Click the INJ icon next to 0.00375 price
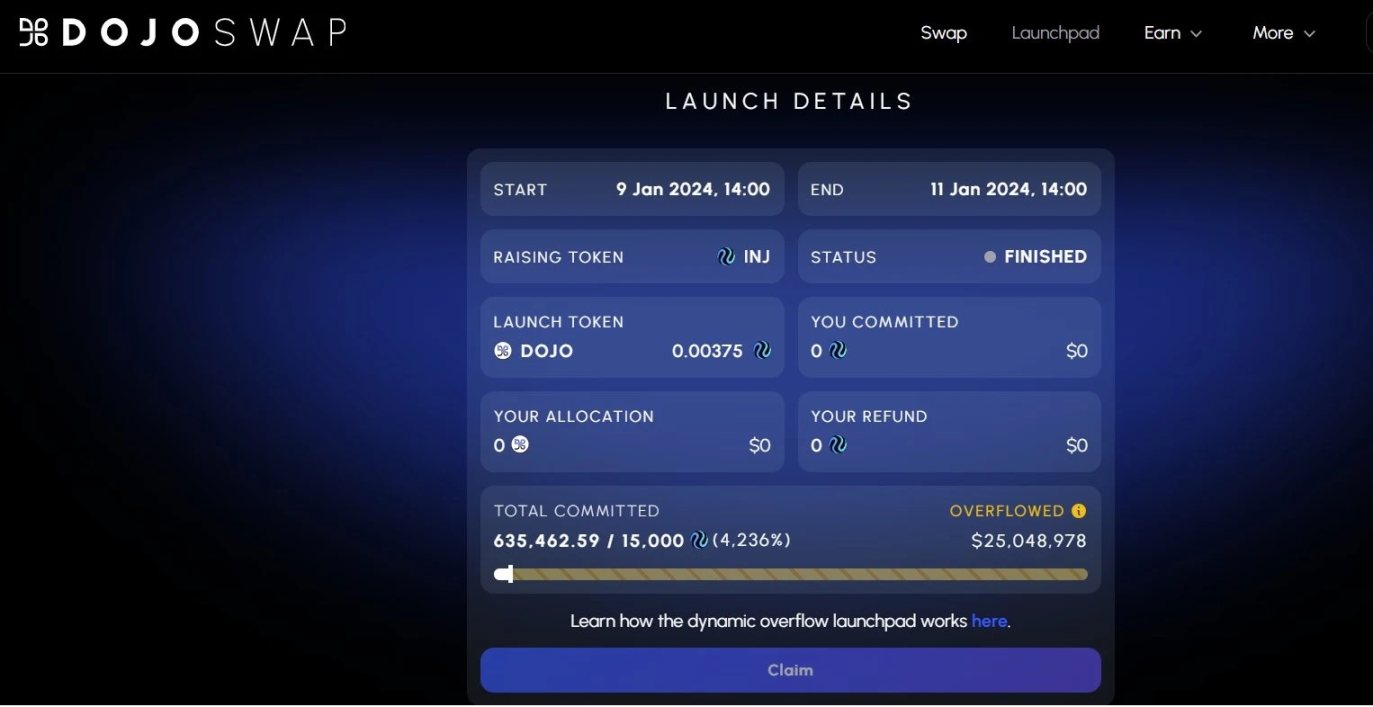Screen dimensions: 1373x707 [762, 351]
